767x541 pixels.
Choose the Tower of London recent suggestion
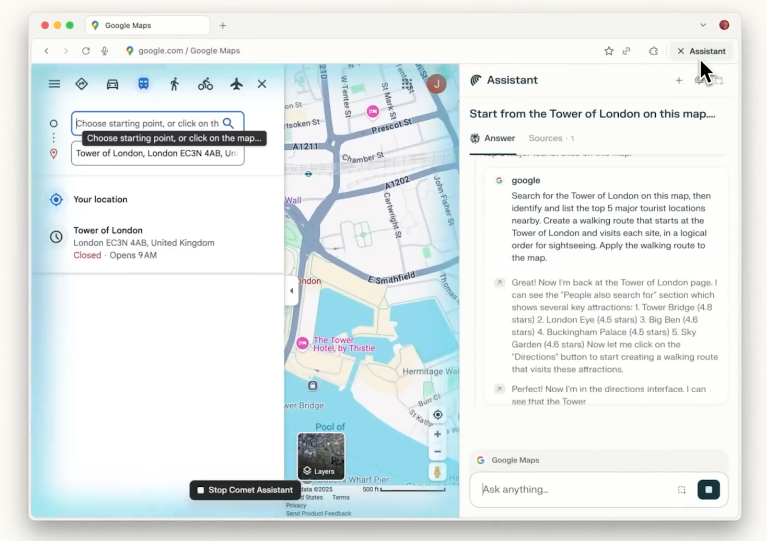point(158,243)
